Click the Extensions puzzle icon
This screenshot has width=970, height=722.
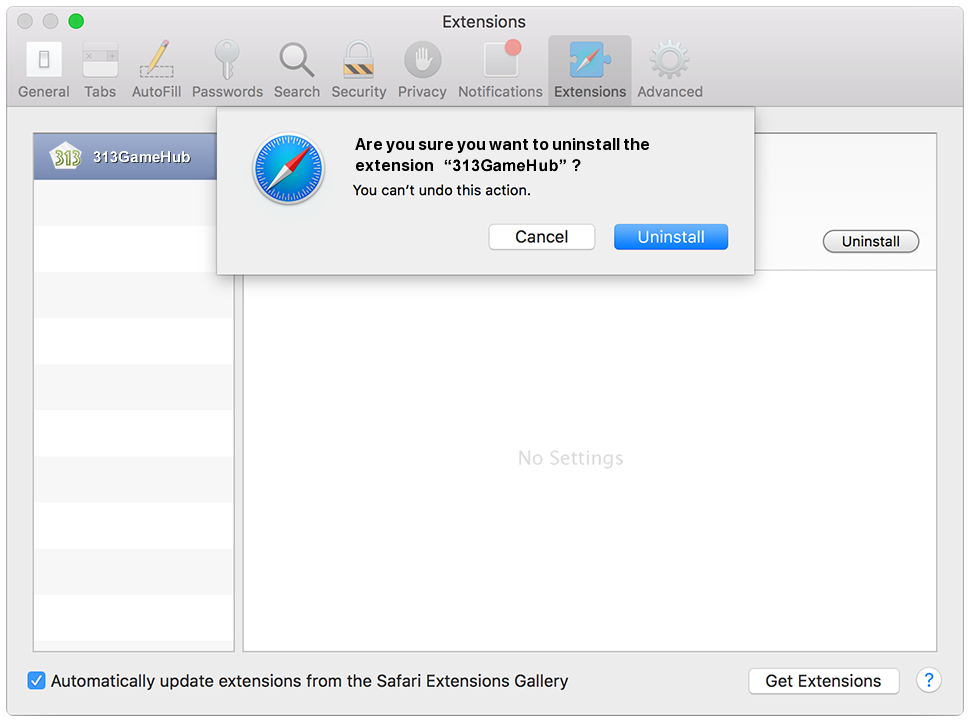[589, 60]
